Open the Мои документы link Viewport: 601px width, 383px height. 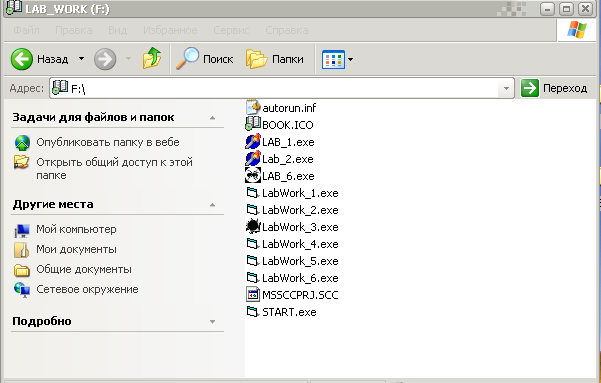pos(76,249)
